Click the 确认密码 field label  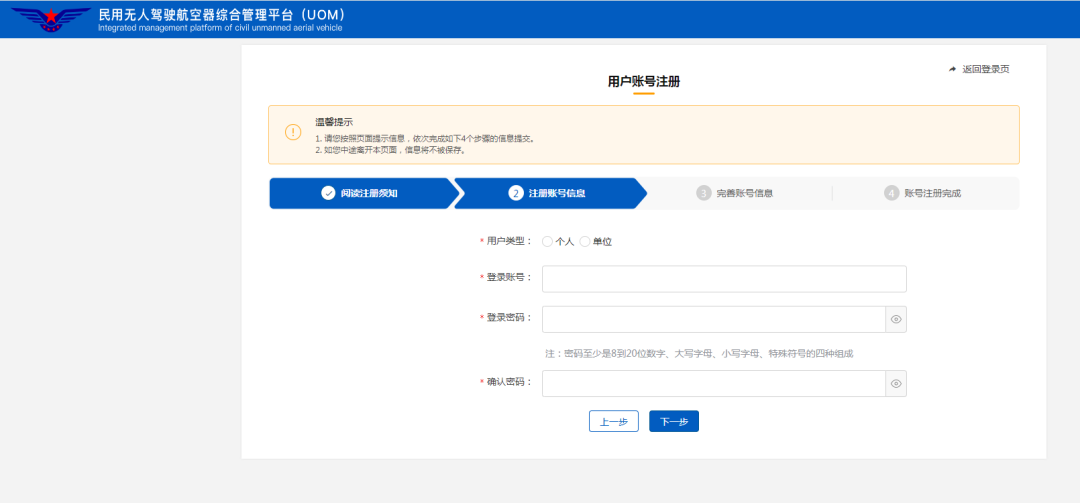509,382
